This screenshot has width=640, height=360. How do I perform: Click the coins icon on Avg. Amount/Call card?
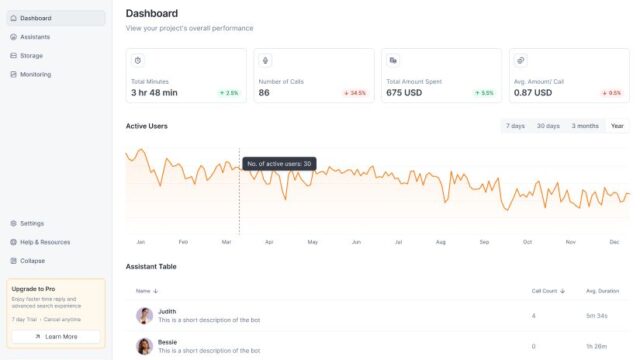click(520, 60)
